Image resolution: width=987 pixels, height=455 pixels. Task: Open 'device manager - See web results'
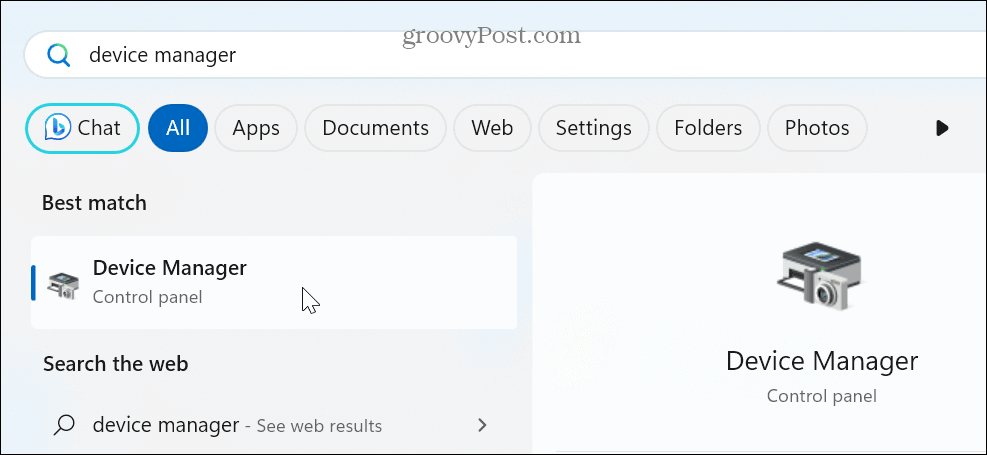tap(237, 425)
